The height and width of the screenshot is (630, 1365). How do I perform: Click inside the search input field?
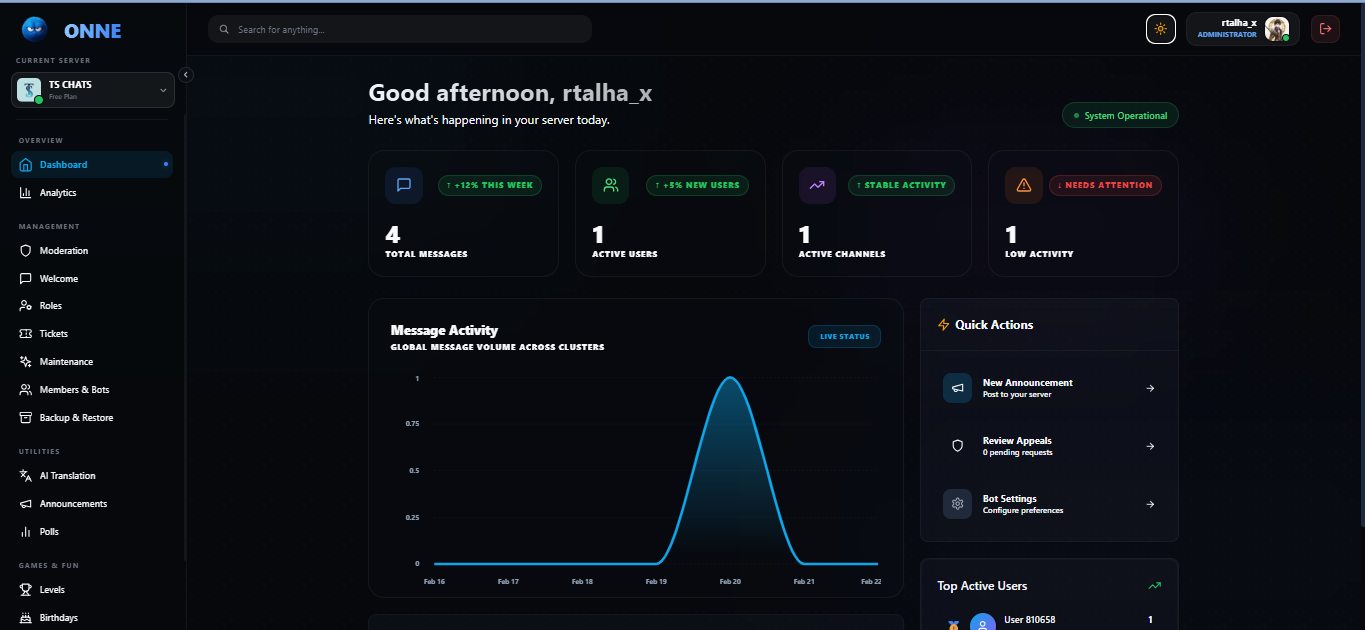[x=400, y=29]
